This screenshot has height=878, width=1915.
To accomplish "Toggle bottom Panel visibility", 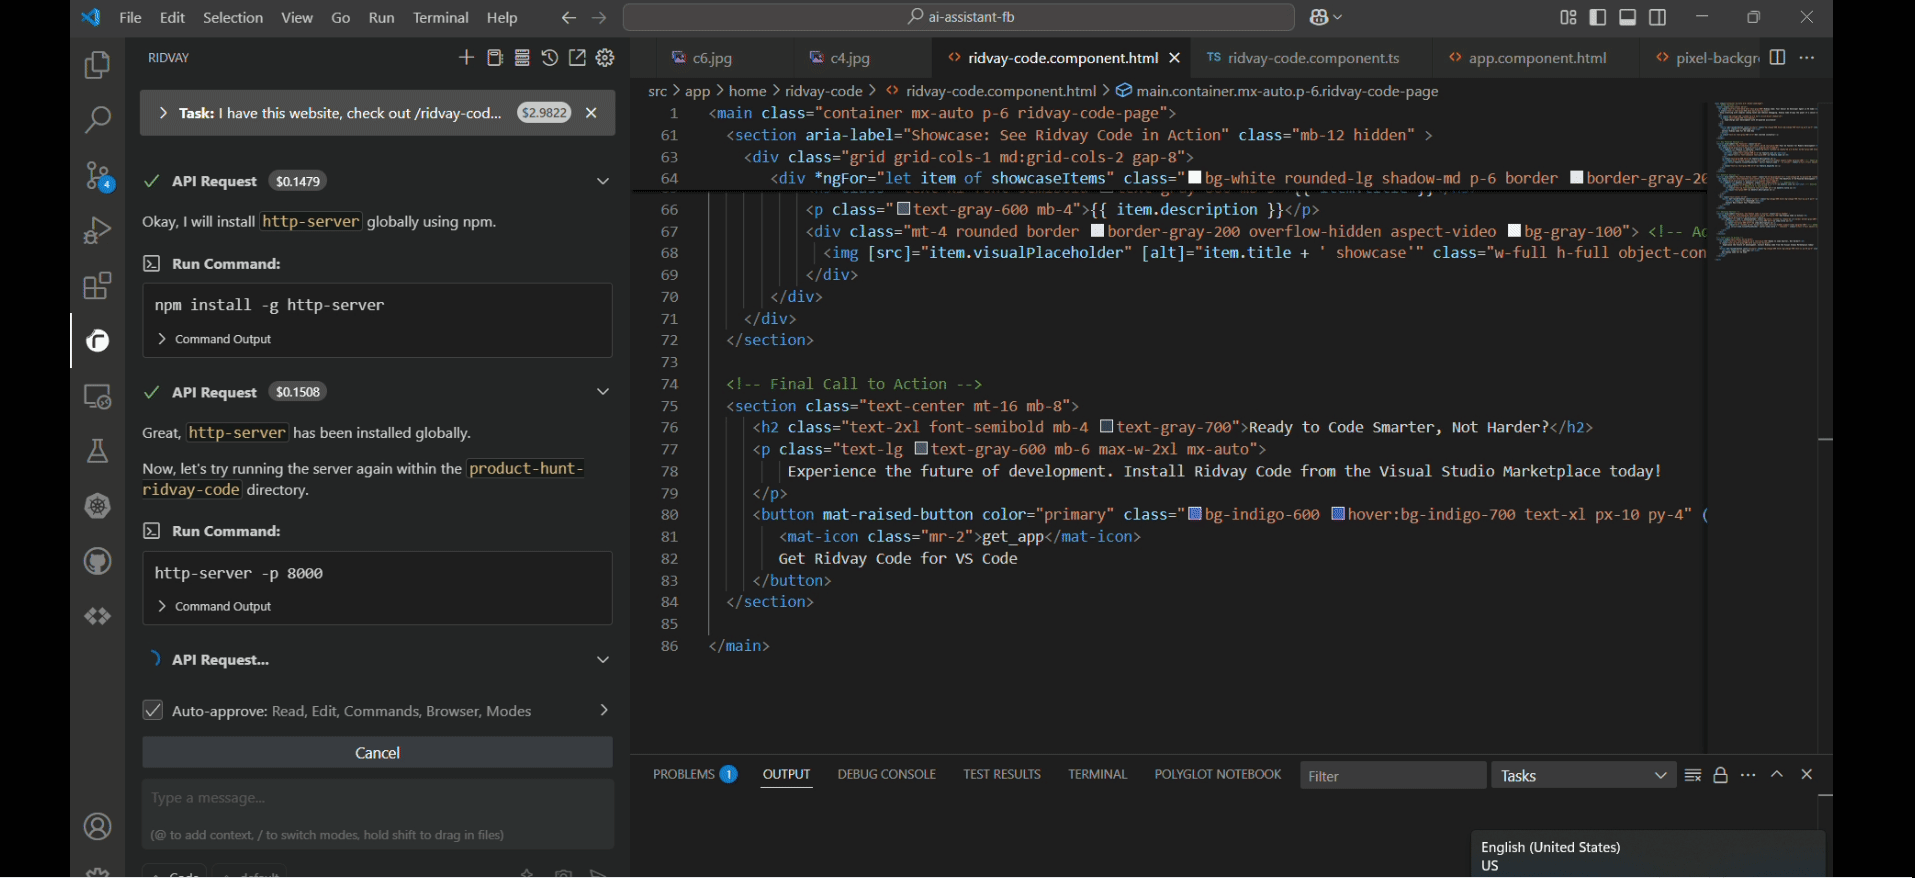I will pos(1627,17).
